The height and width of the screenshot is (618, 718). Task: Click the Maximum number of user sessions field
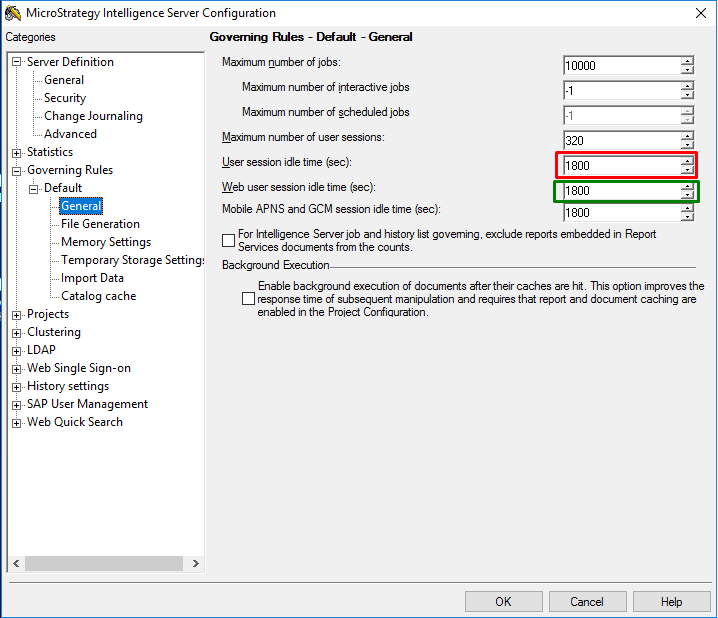click(x=622, y=141)
